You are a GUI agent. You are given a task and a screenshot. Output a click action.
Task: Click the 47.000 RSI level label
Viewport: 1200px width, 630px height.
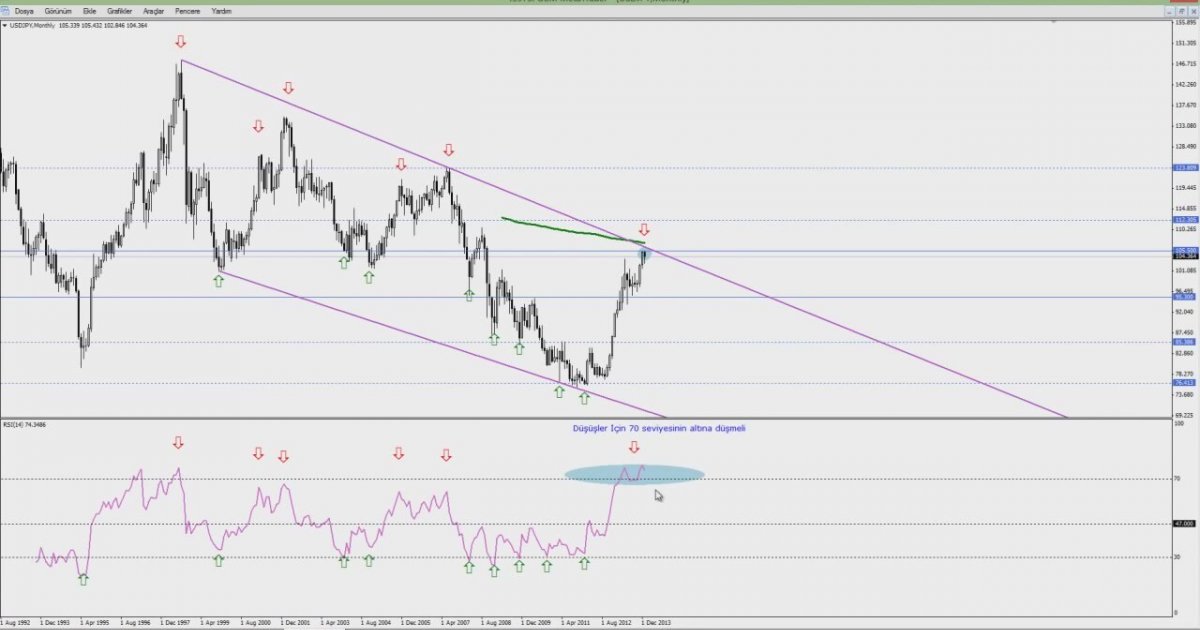click(1185, 524)
